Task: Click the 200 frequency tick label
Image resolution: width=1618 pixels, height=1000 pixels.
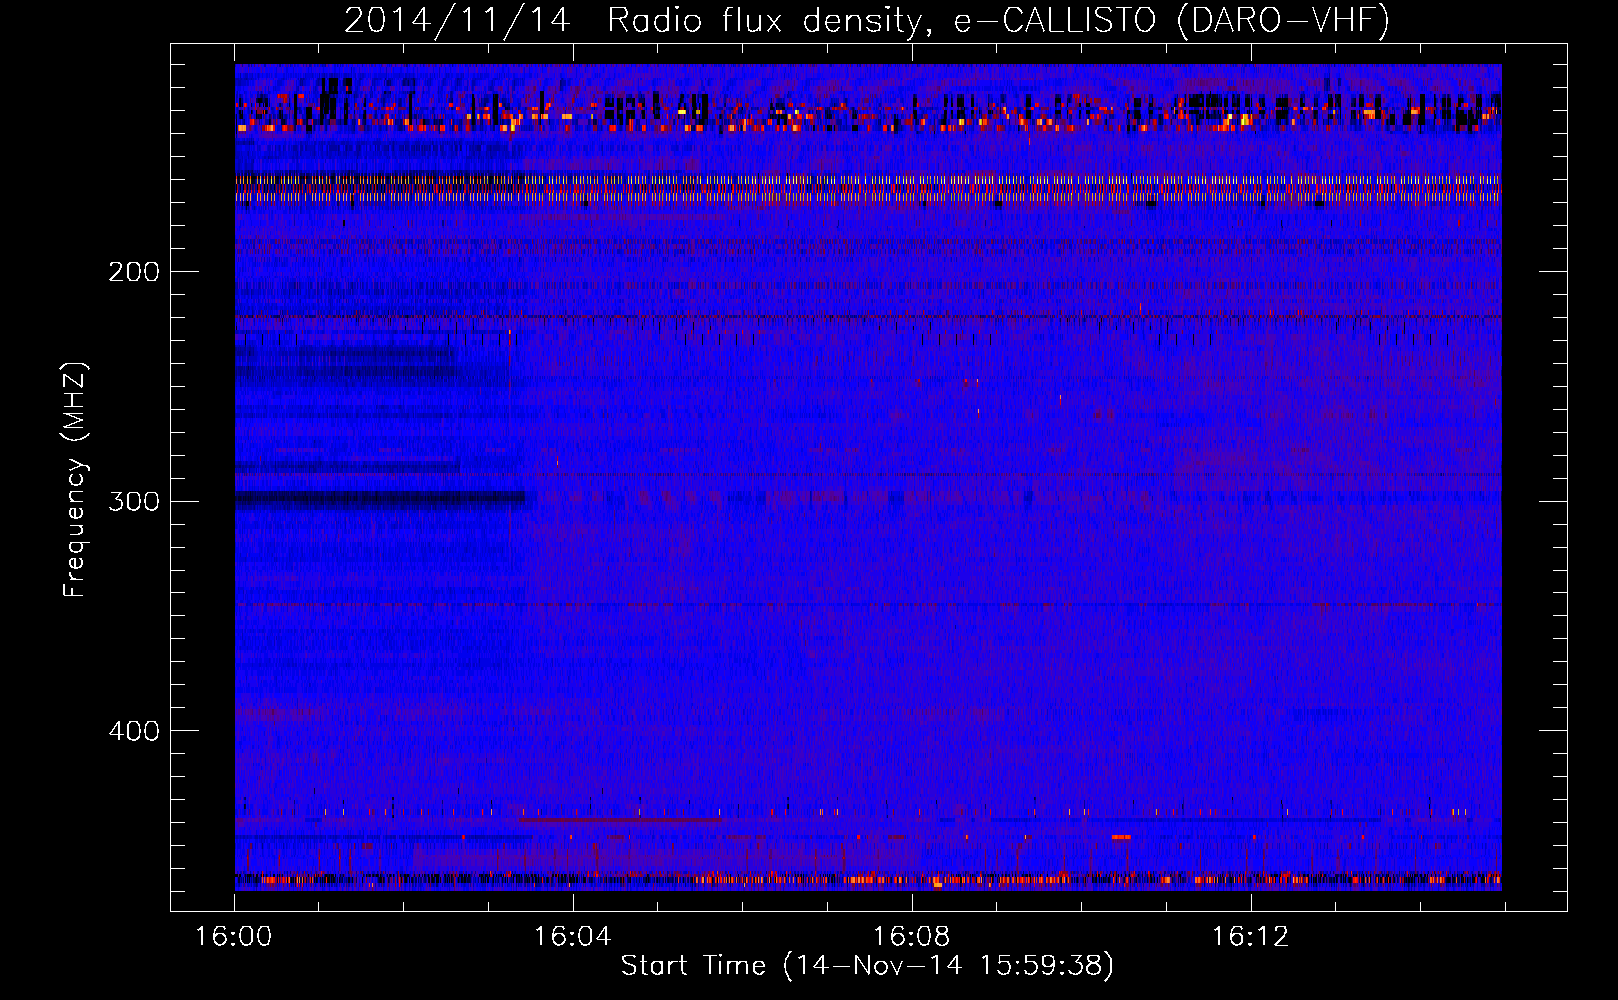Action: [x=134, y=272]
